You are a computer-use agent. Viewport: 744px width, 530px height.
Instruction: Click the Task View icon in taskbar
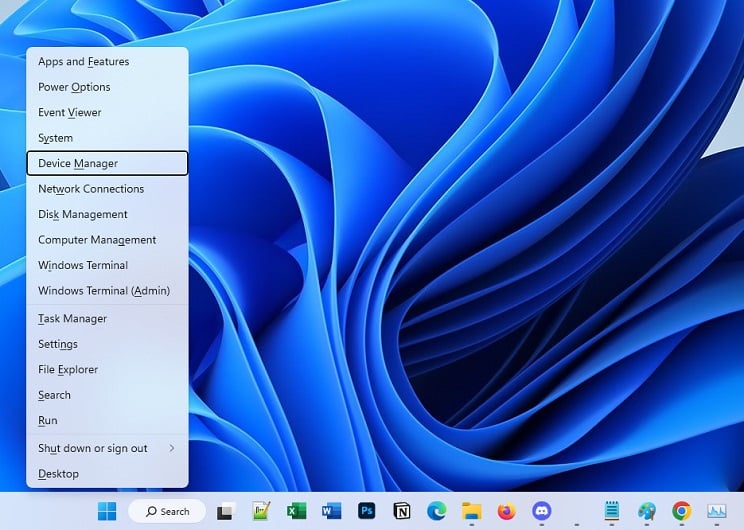pos(226,511)
